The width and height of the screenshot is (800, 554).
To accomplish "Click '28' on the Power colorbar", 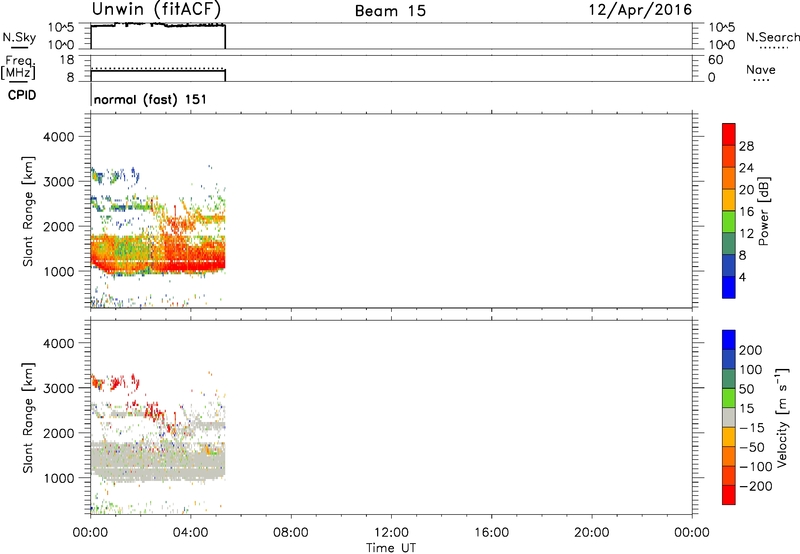I will coord(746,146).
